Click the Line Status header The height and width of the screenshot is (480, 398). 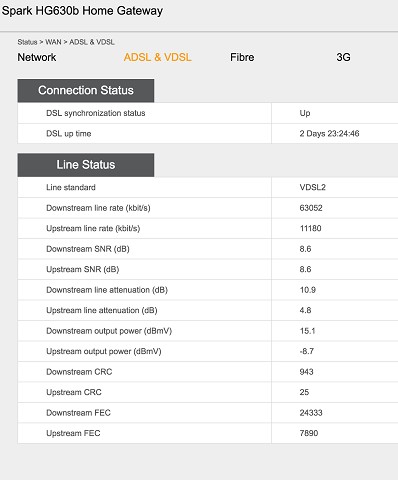(x=86, y=165)
